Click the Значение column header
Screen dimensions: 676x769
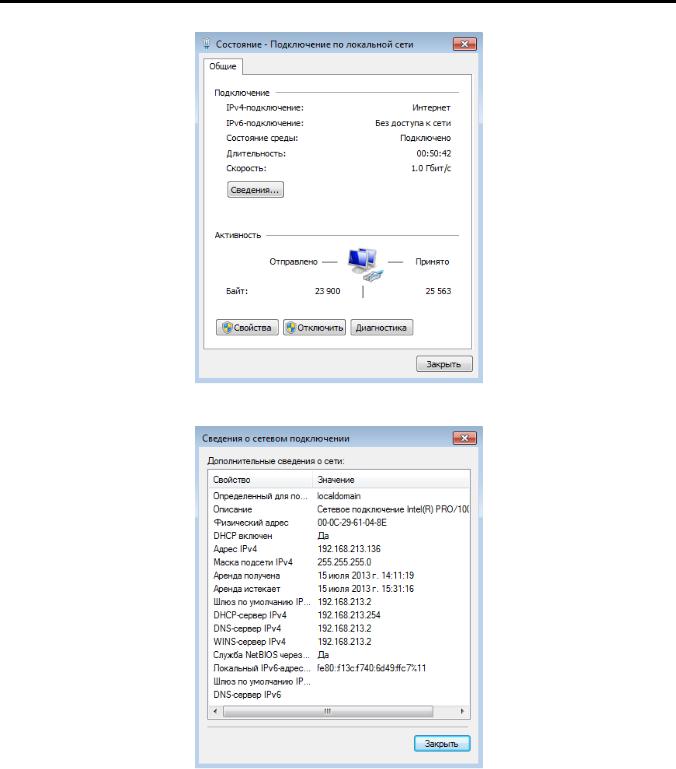coord(391,480)
